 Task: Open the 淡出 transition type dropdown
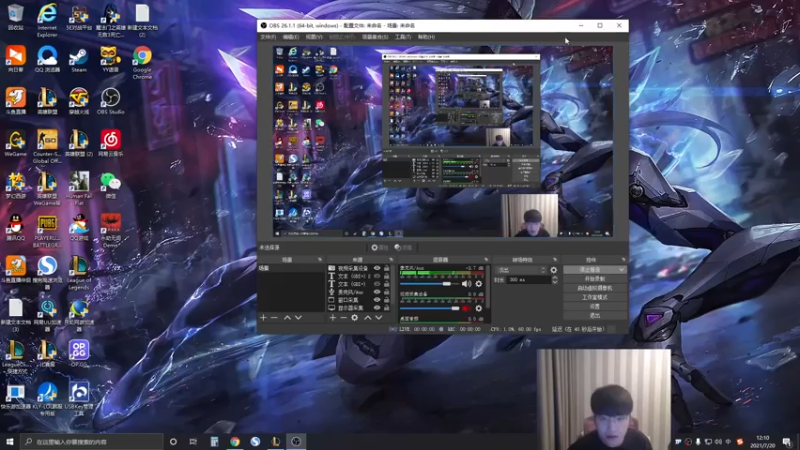[x=521, y=270]
